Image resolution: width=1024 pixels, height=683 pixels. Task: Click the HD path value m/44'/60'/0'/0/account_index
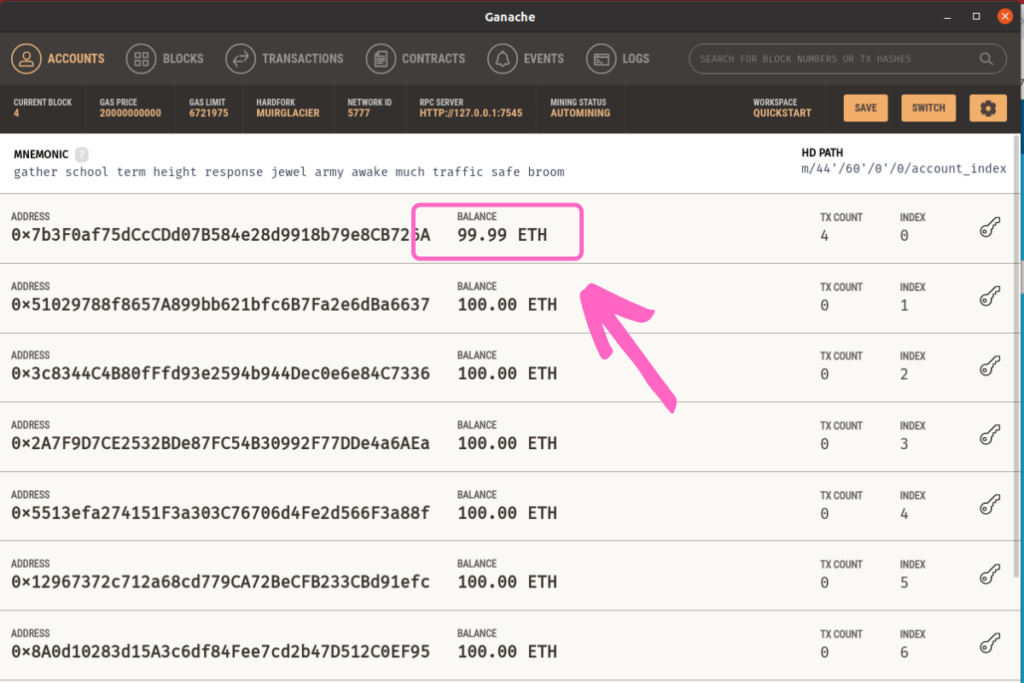pyautogui.click(x=904, y=168)
